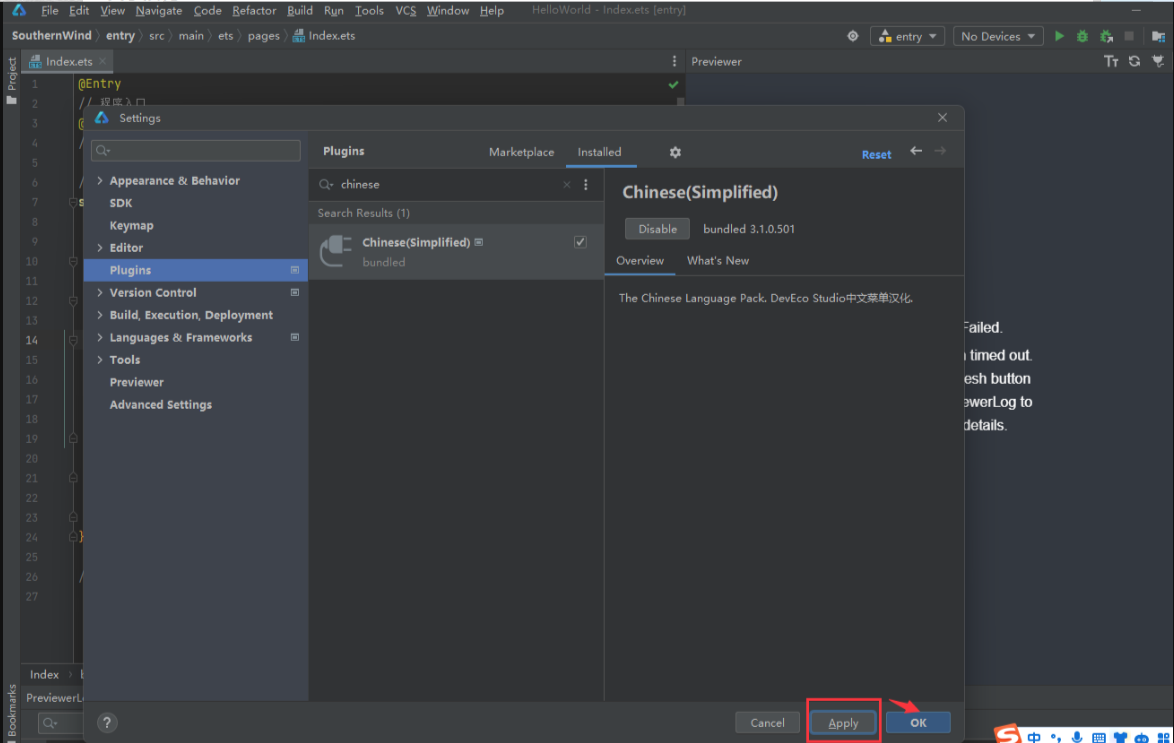Open the Sogou soft keyboard icon
Viewport: 1174px width, 743px height.
[x=1098, y=738]
